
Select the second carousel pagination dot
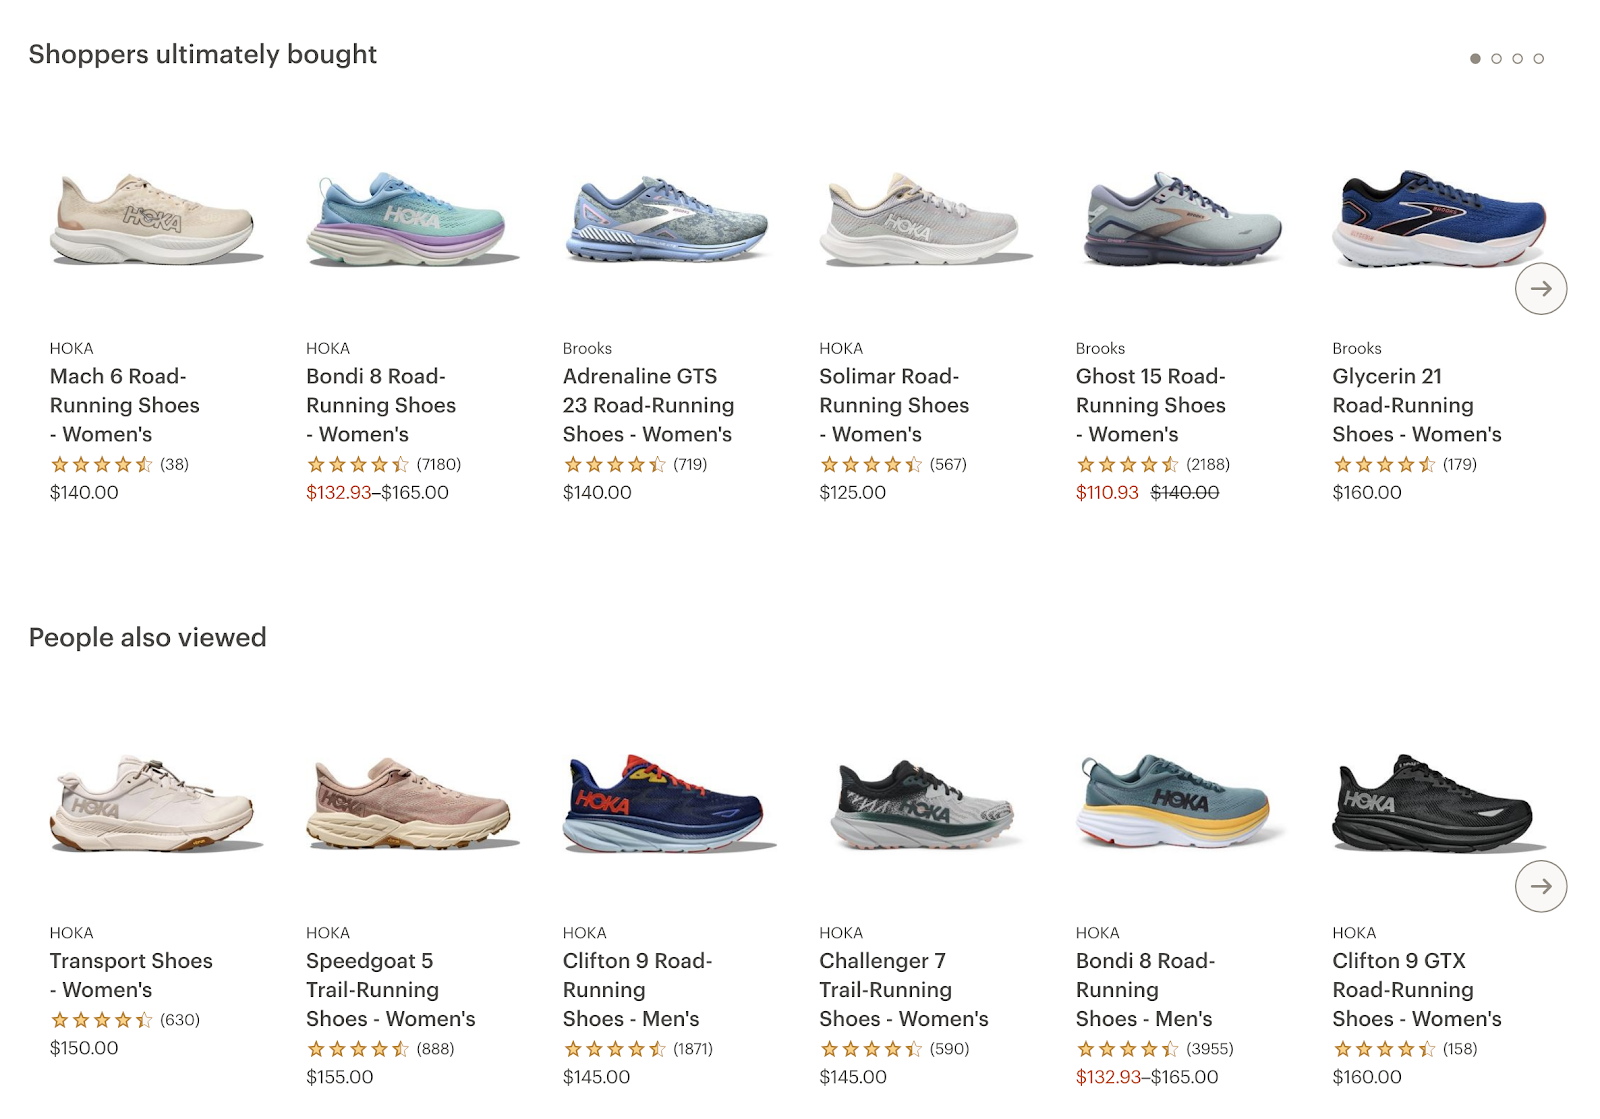click(1497, 58)
